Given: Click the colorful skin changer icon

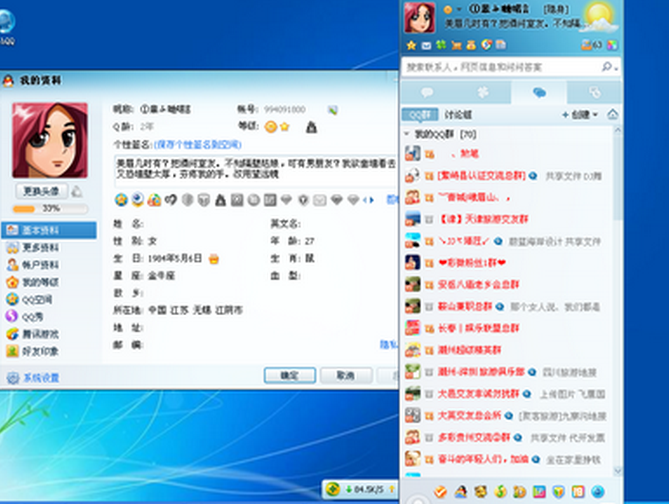Looking at the screenshot, I should click(612, 45).
